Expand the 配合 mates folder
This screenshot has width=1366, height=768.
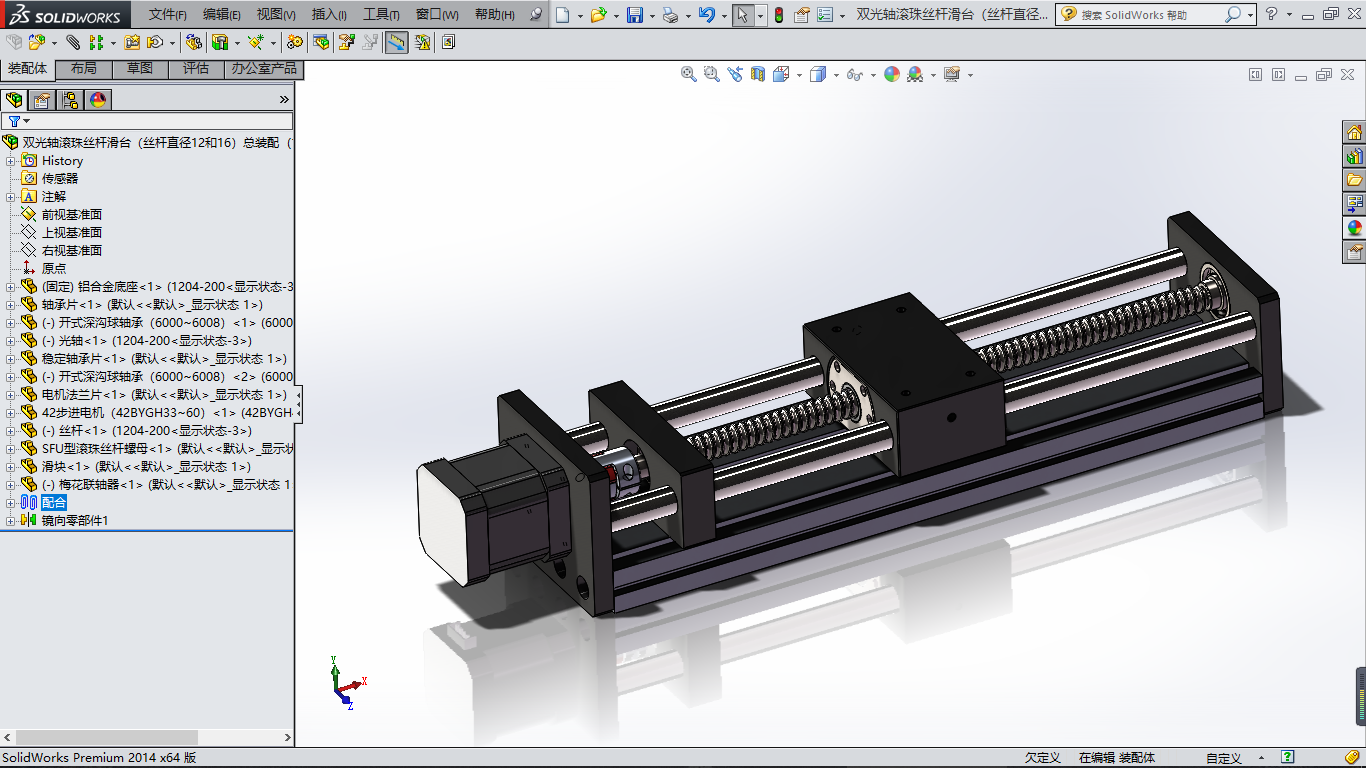pyautogui.click(x=11, y=503)
